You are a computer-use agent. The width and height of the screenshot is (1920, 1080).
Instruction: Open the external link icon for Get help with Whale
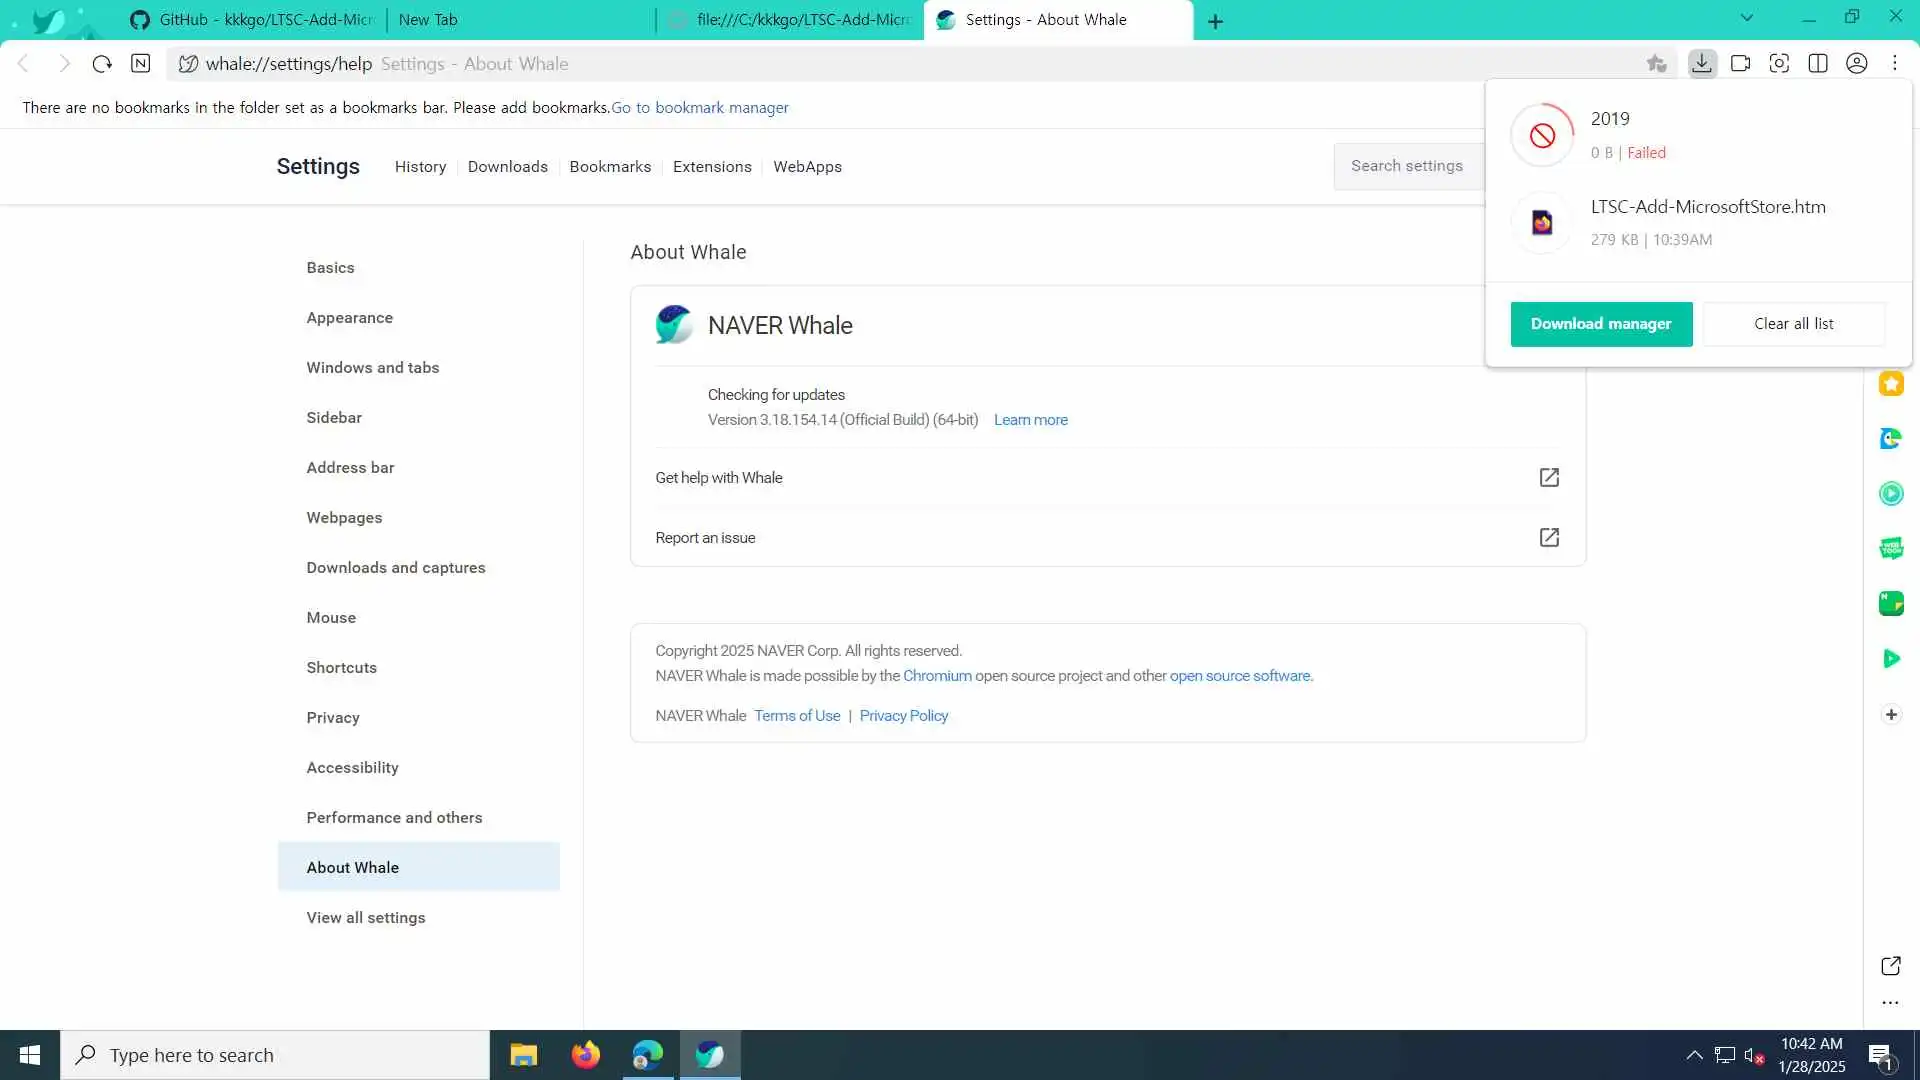(x=1549, y=477)
